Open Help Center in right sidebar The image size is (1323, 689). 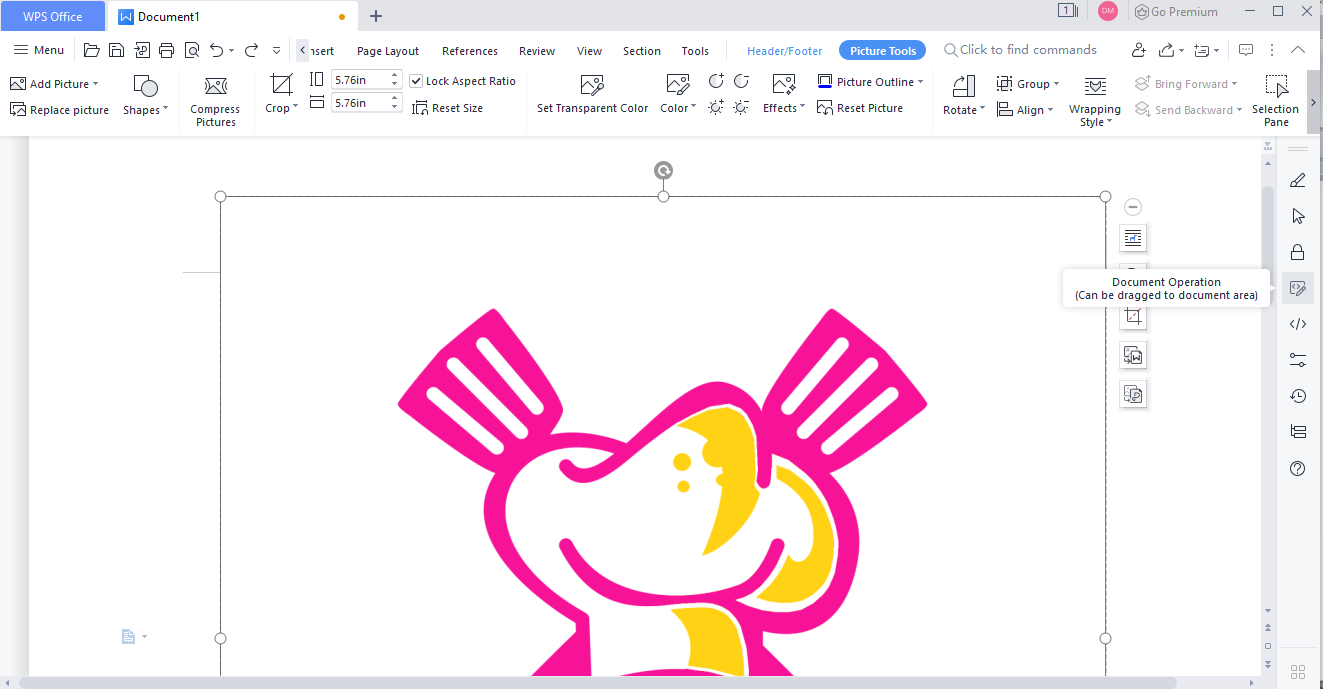1297,468
